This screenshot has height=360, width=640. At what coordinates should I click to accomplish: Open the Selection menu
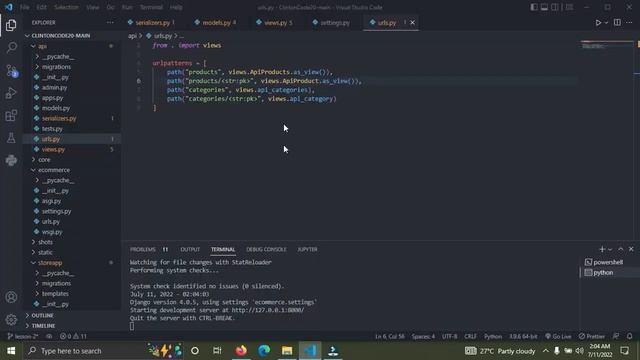[x=66, y=7]
